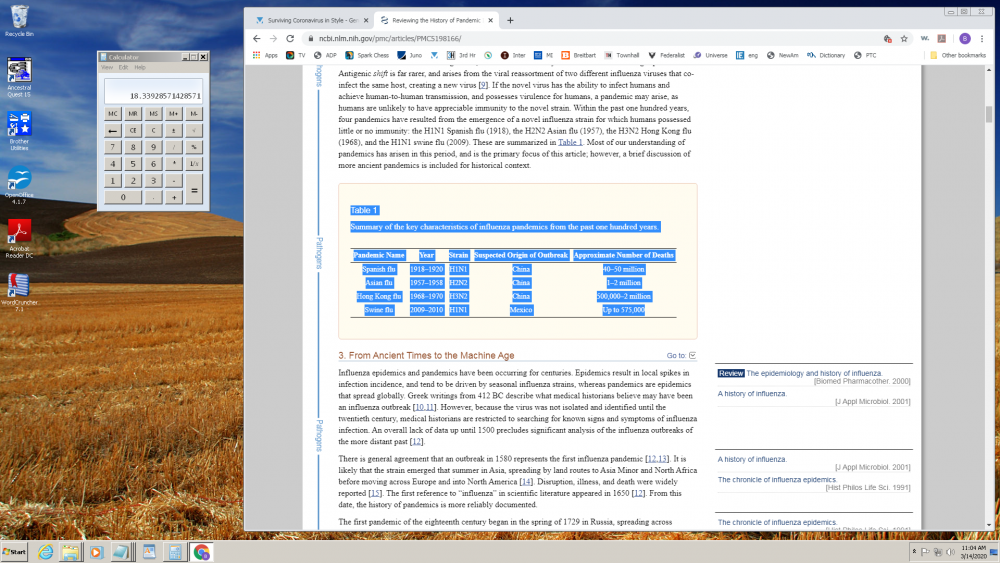Launch Internet Explorer from the taskbar
1000x563 pixels.
pos(45,552)
